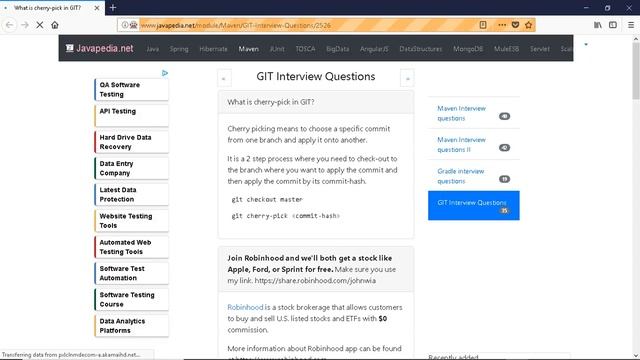Open Firefox hamburger menu
Image resolution: width=640 pixels, height=360 pixels.
click(x=631, y=25)
